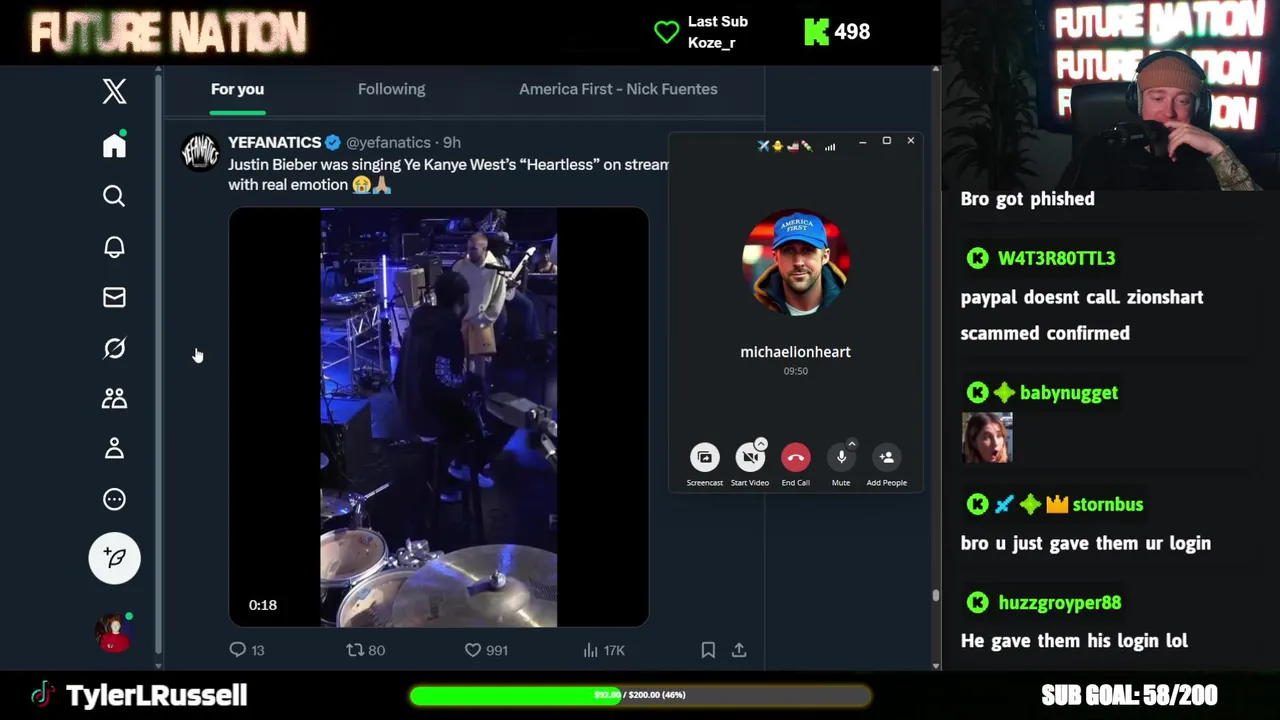Open More circle ellipsis icon
Image resolution: width=1280 pixels, height=720 pixels.
click(114, 499)
